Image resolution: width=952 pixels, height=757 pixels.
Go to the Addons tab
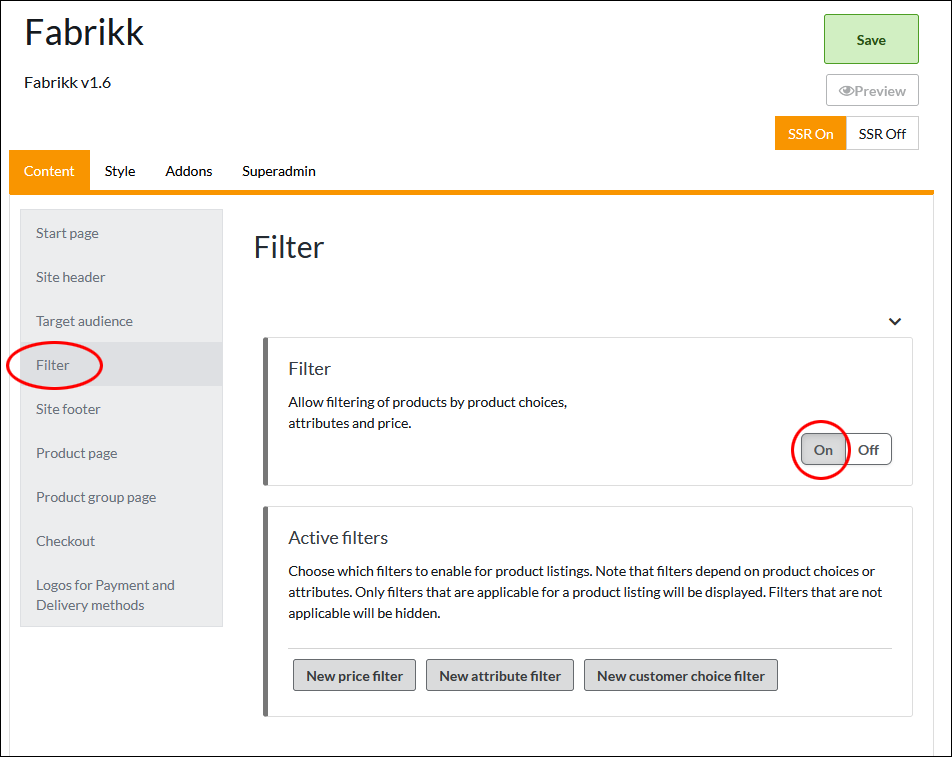[189, 171]
